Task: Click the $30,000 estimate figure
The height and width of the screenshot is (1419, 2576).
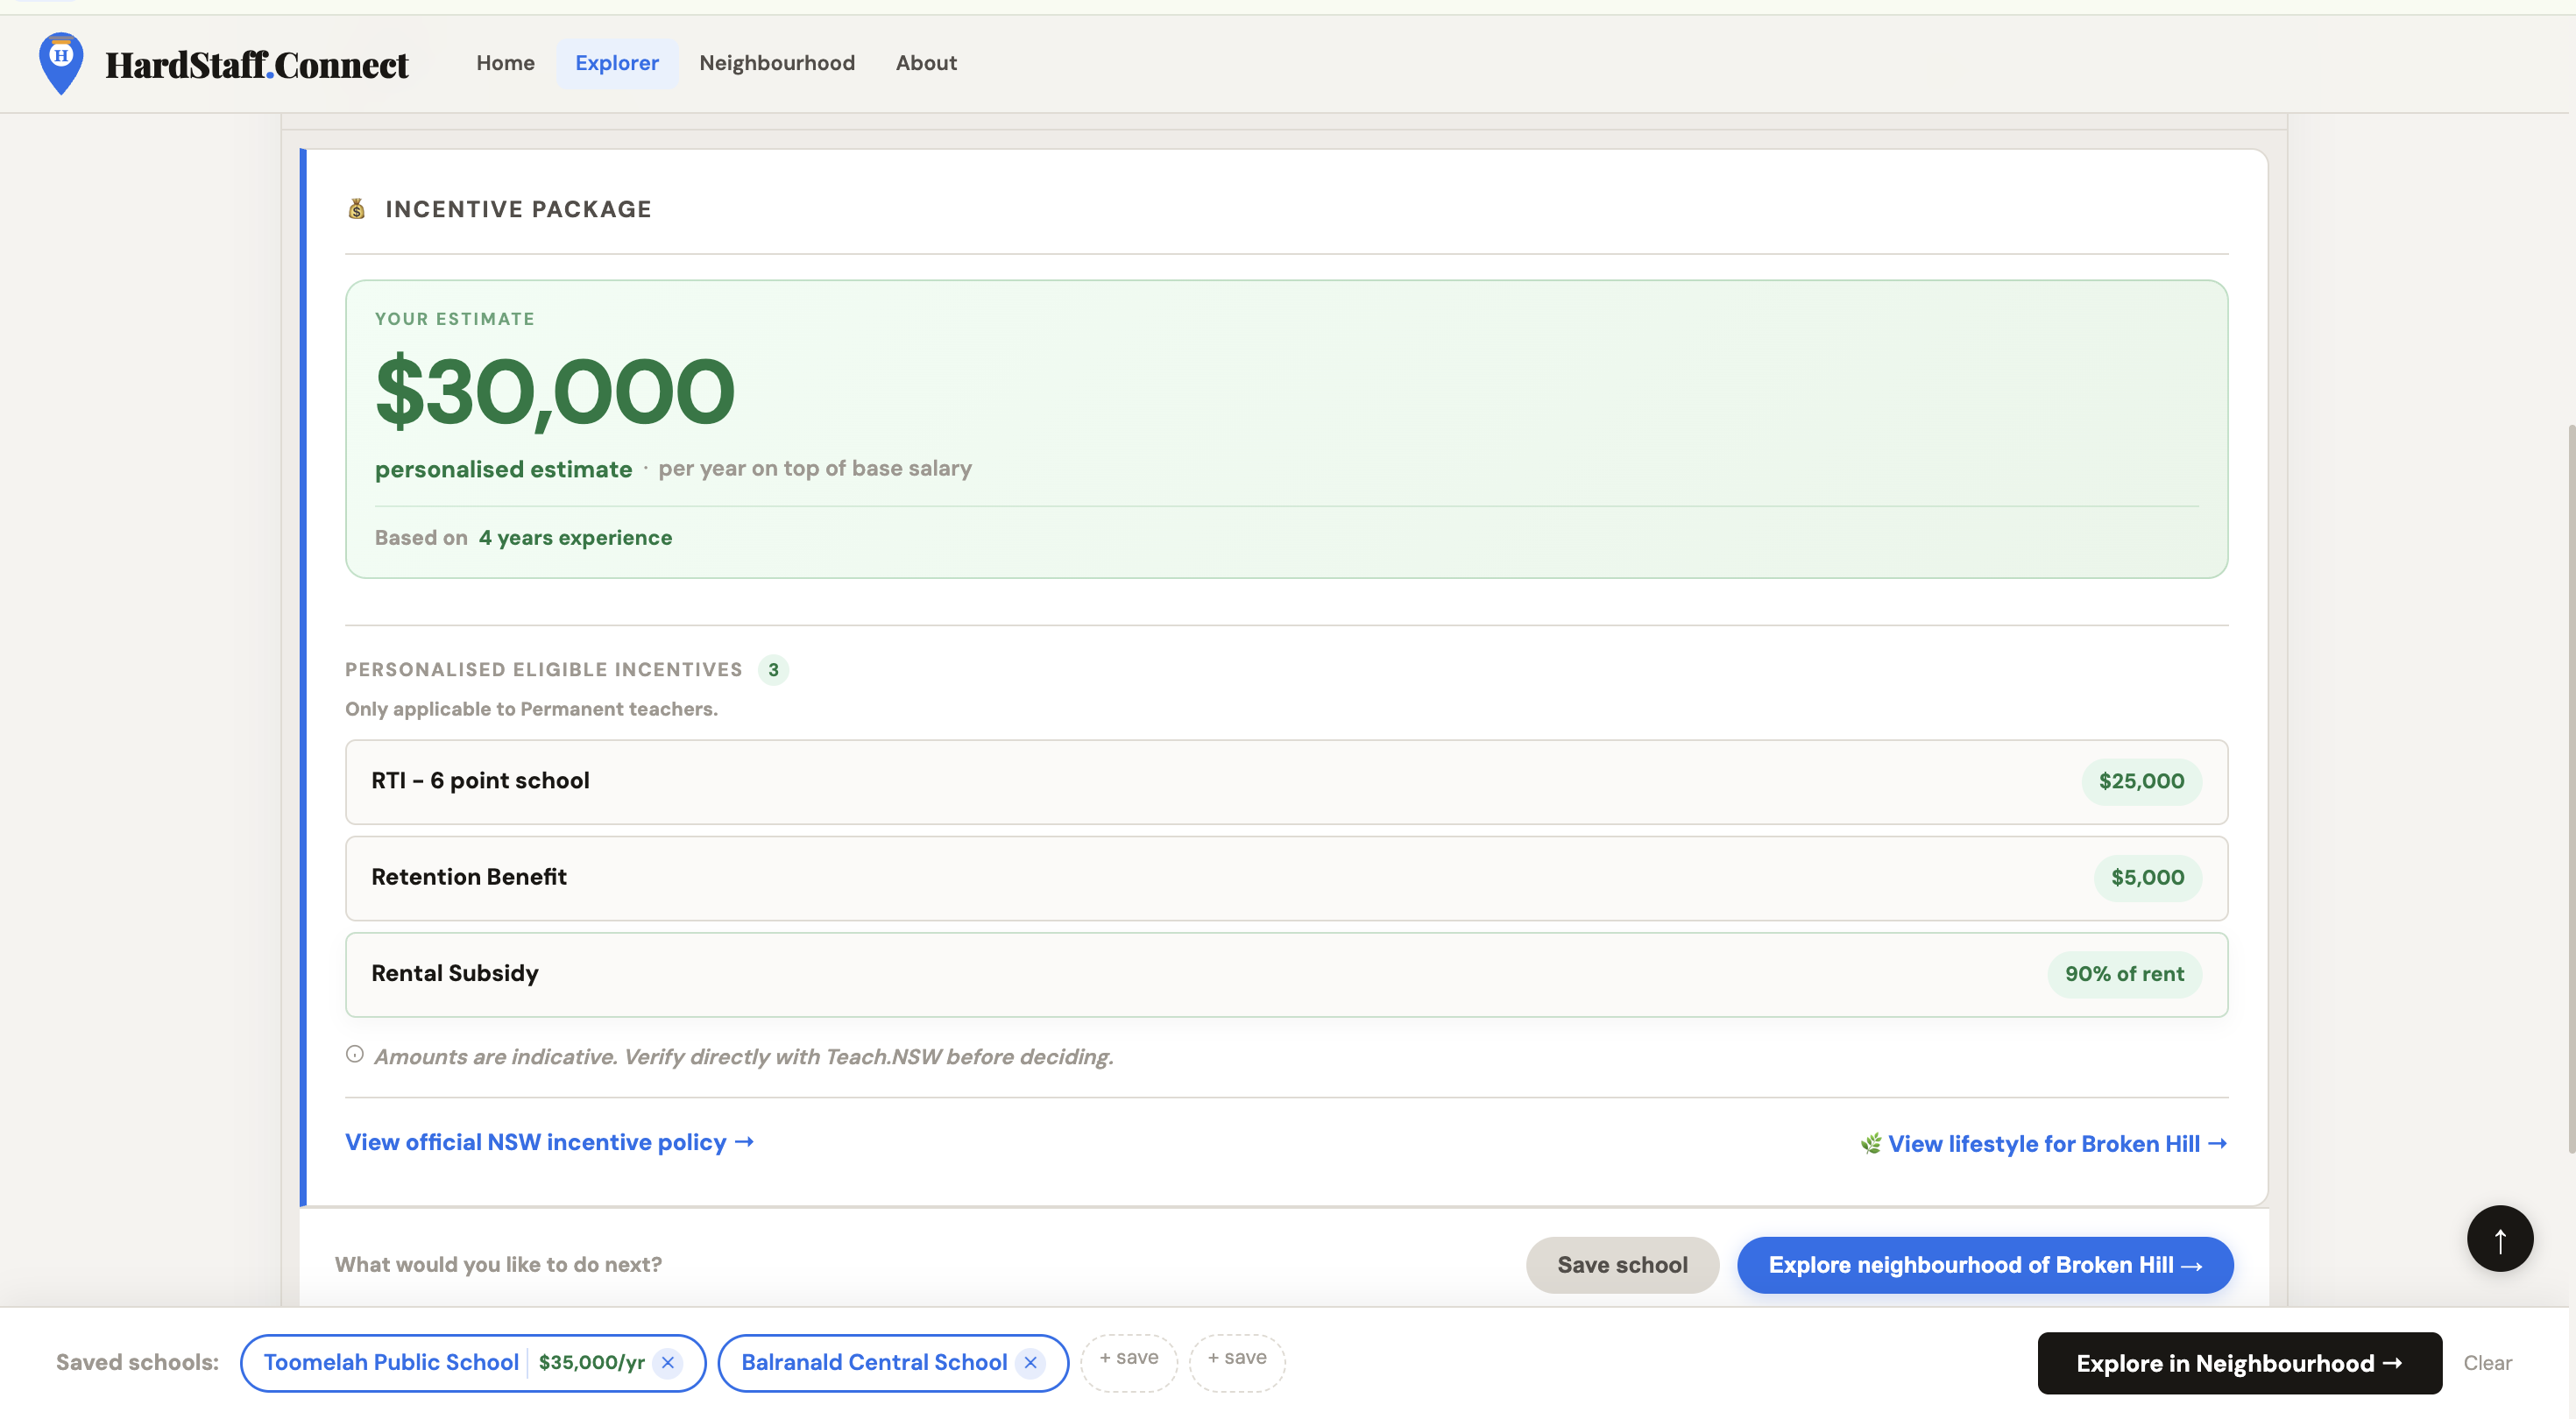Action: pyautogui.click(x=555, y=391)
